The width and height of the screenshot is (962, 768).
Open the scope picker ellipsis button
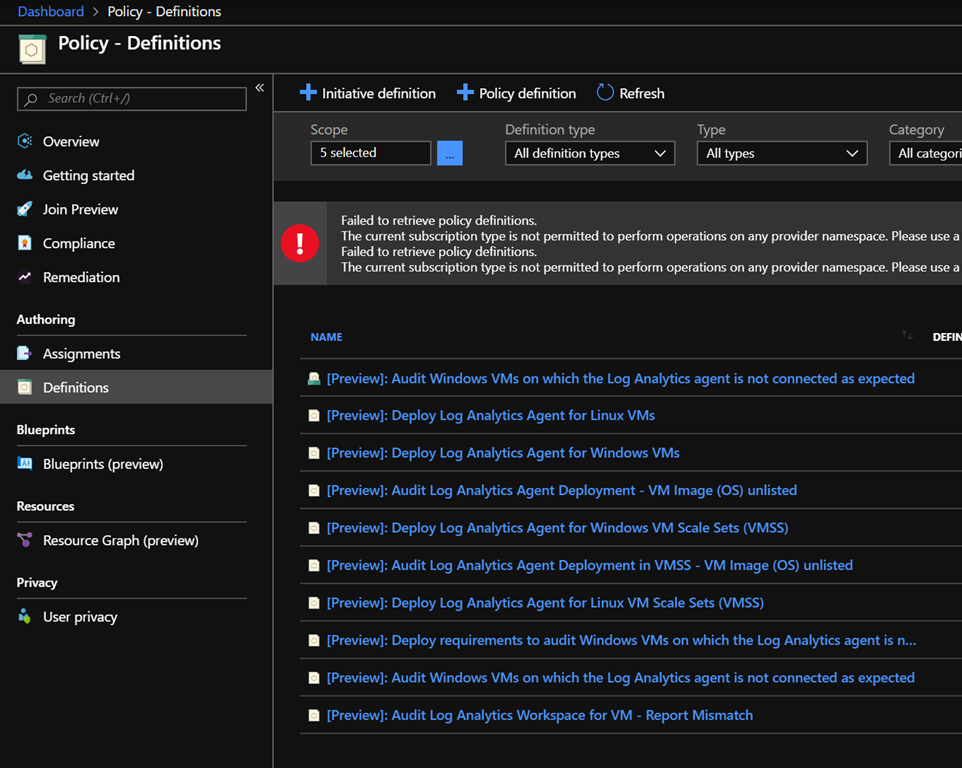click(x=449, y=153)
